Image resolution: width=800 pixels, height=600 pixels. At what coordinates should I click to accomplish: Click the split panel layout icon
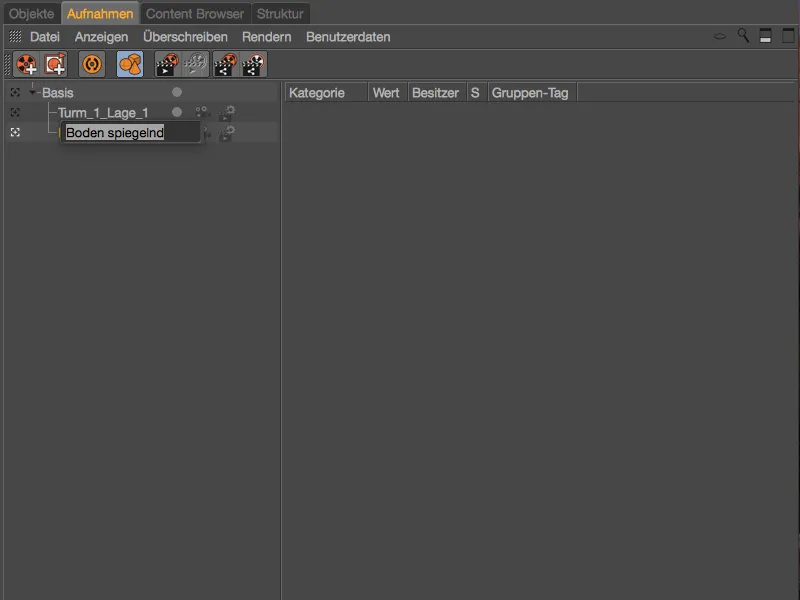coord(765,36)
